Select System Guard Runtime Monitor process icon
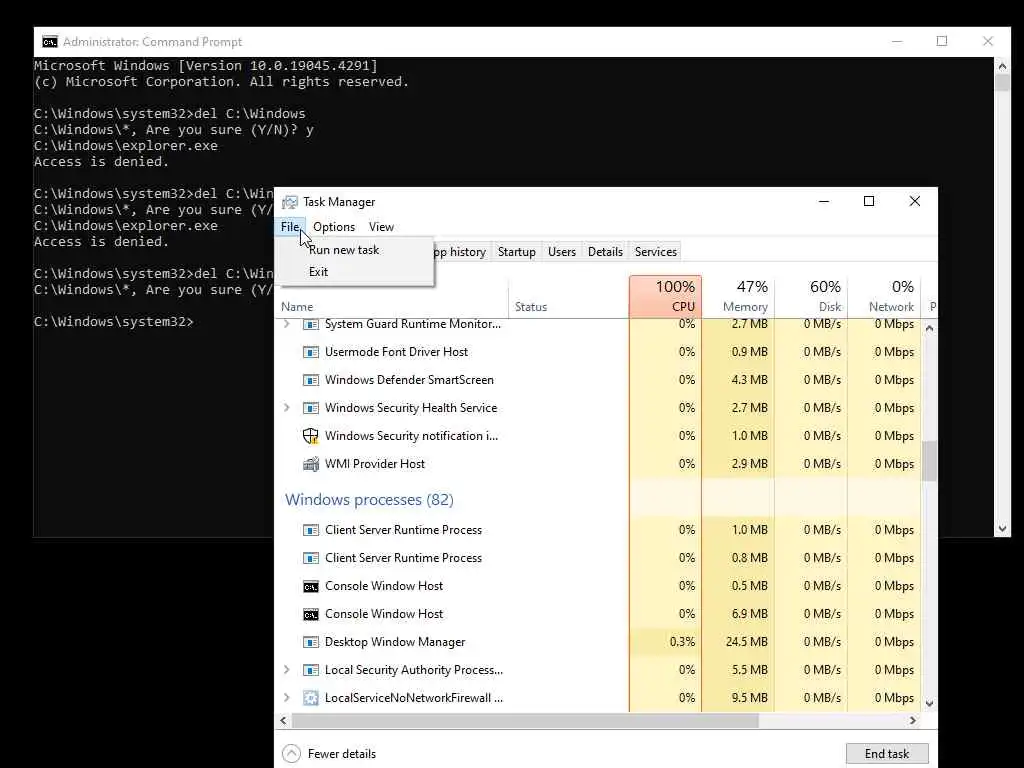This screenshot has height=768, width=1024. (311, 324)
